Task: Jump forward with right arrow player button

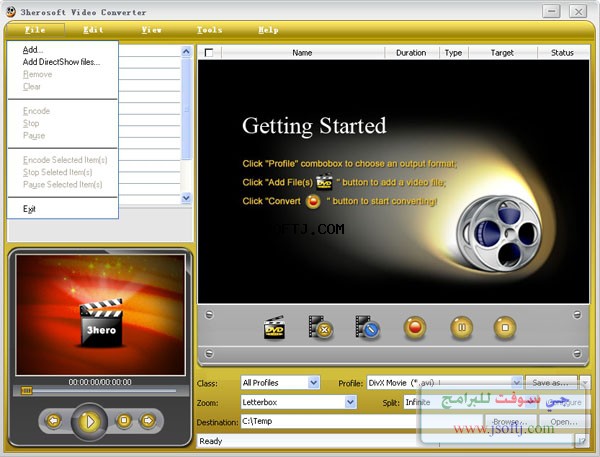Action: coord(148,421)
